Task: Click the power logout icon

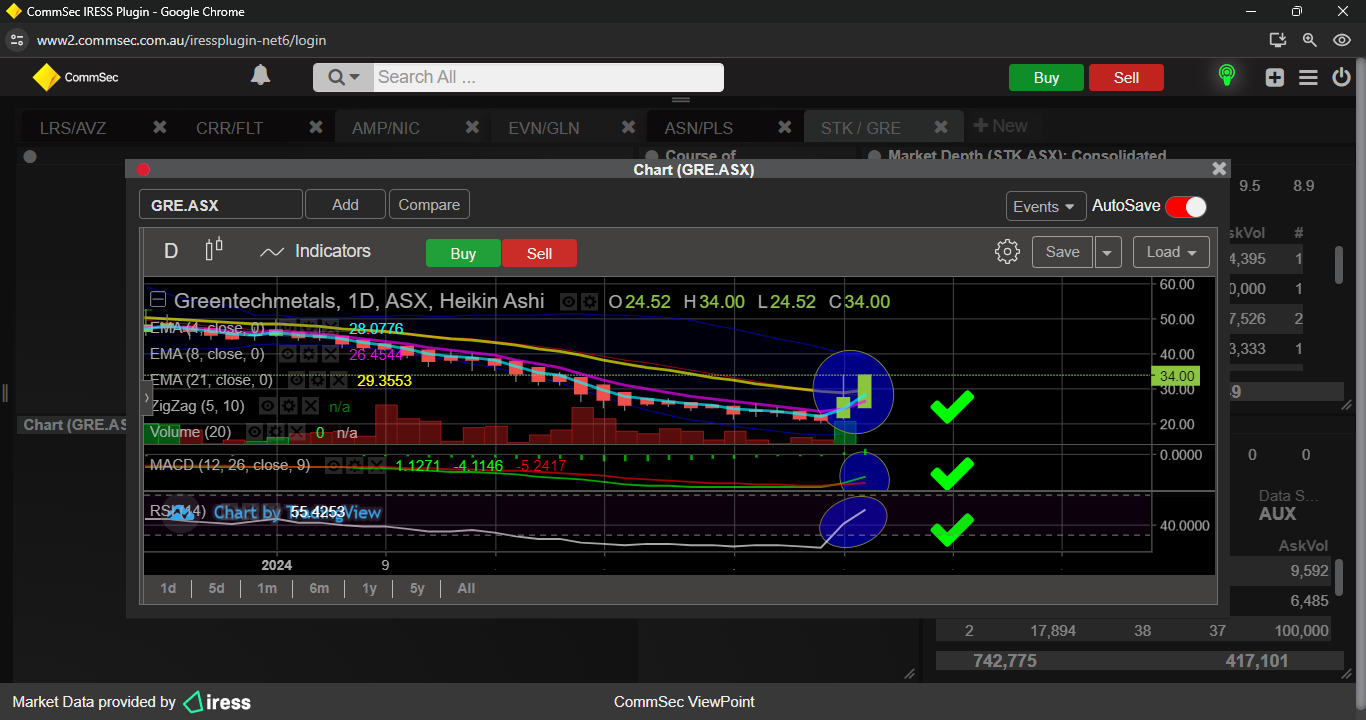Action: [1341, 78]
